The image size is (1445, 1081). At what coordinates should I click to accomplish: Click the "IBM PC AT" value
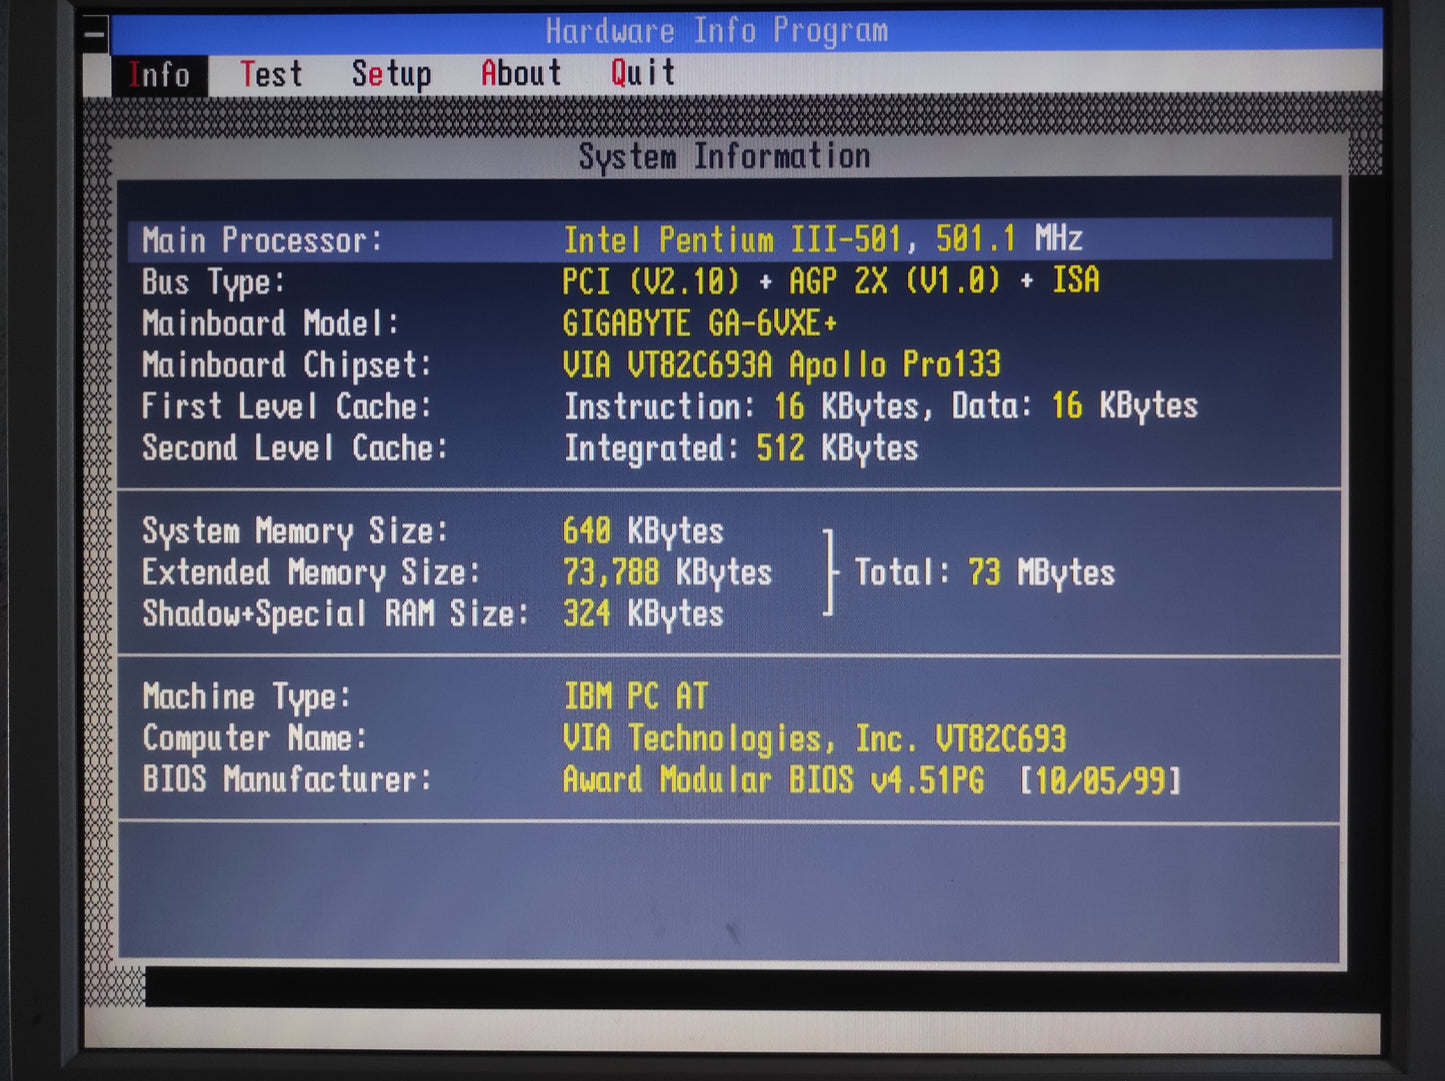(x=636, y=695)
